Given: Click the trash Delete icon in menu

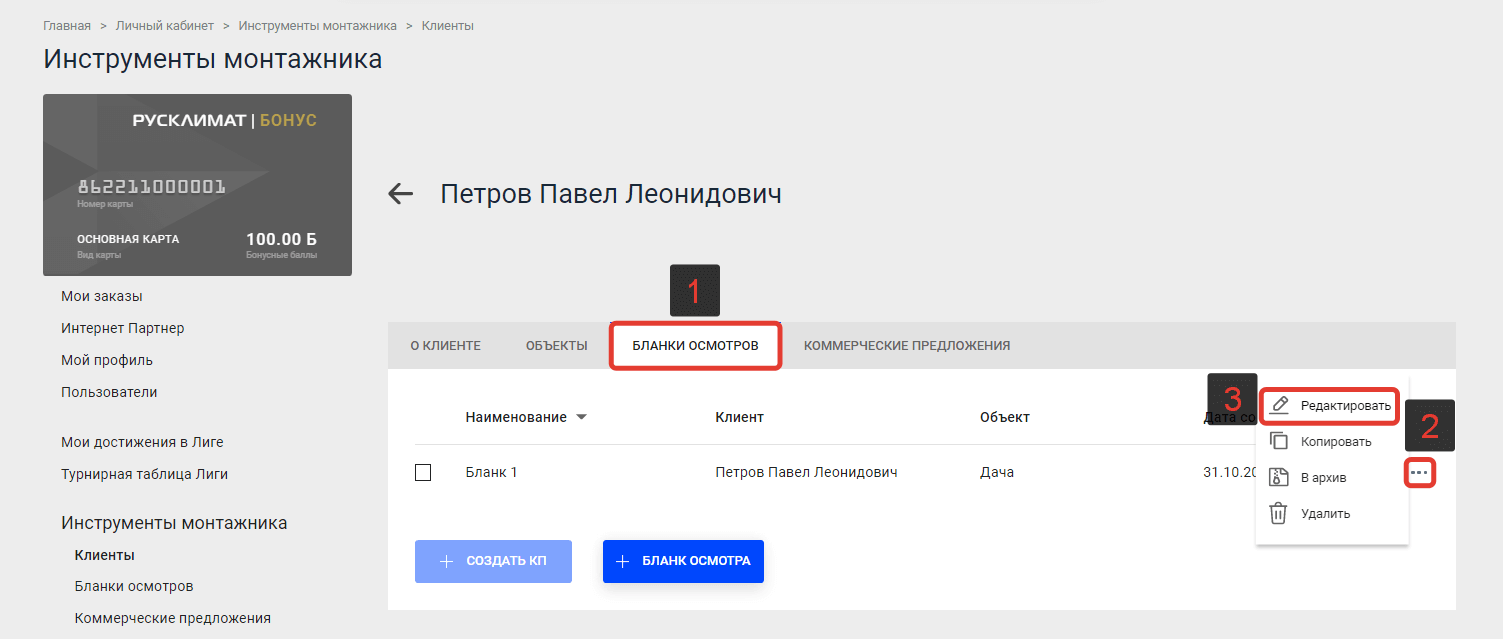Looking at the screenshot, I should pyautogui.click(x=1278, y=513).
